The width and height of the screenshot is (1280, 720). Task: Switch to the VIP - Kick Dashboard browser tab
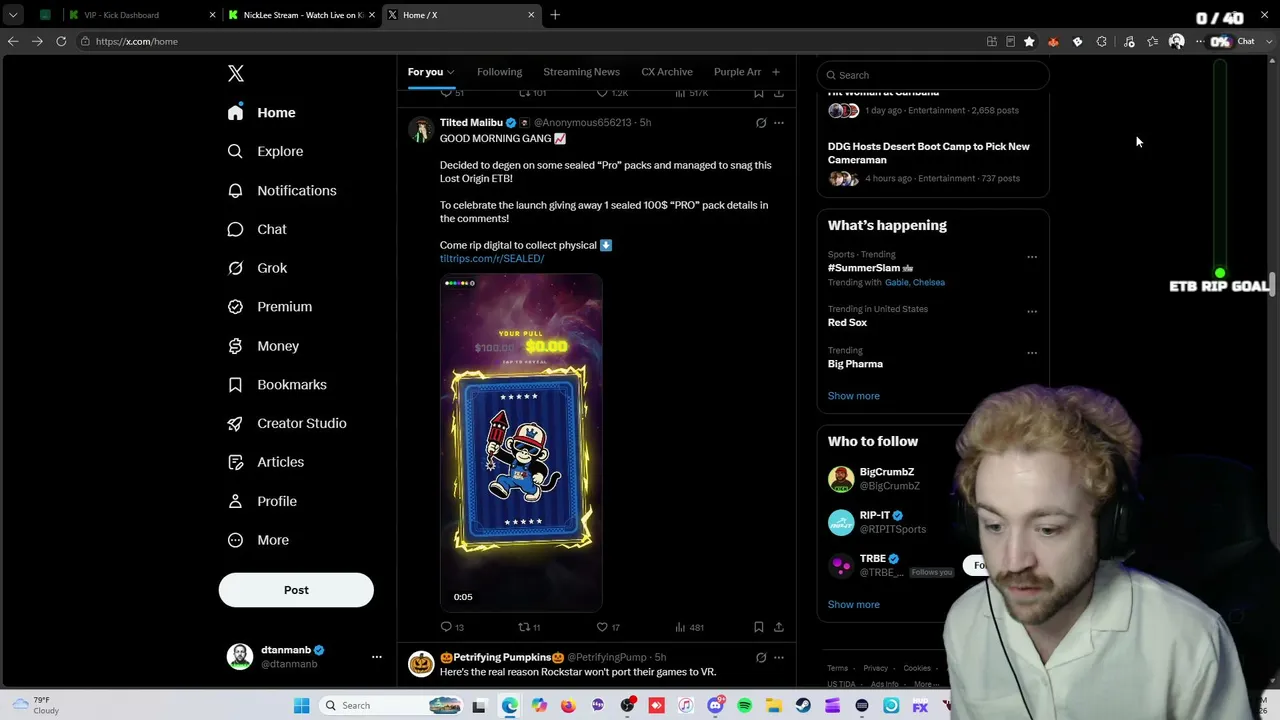click(x=142, y=15)
